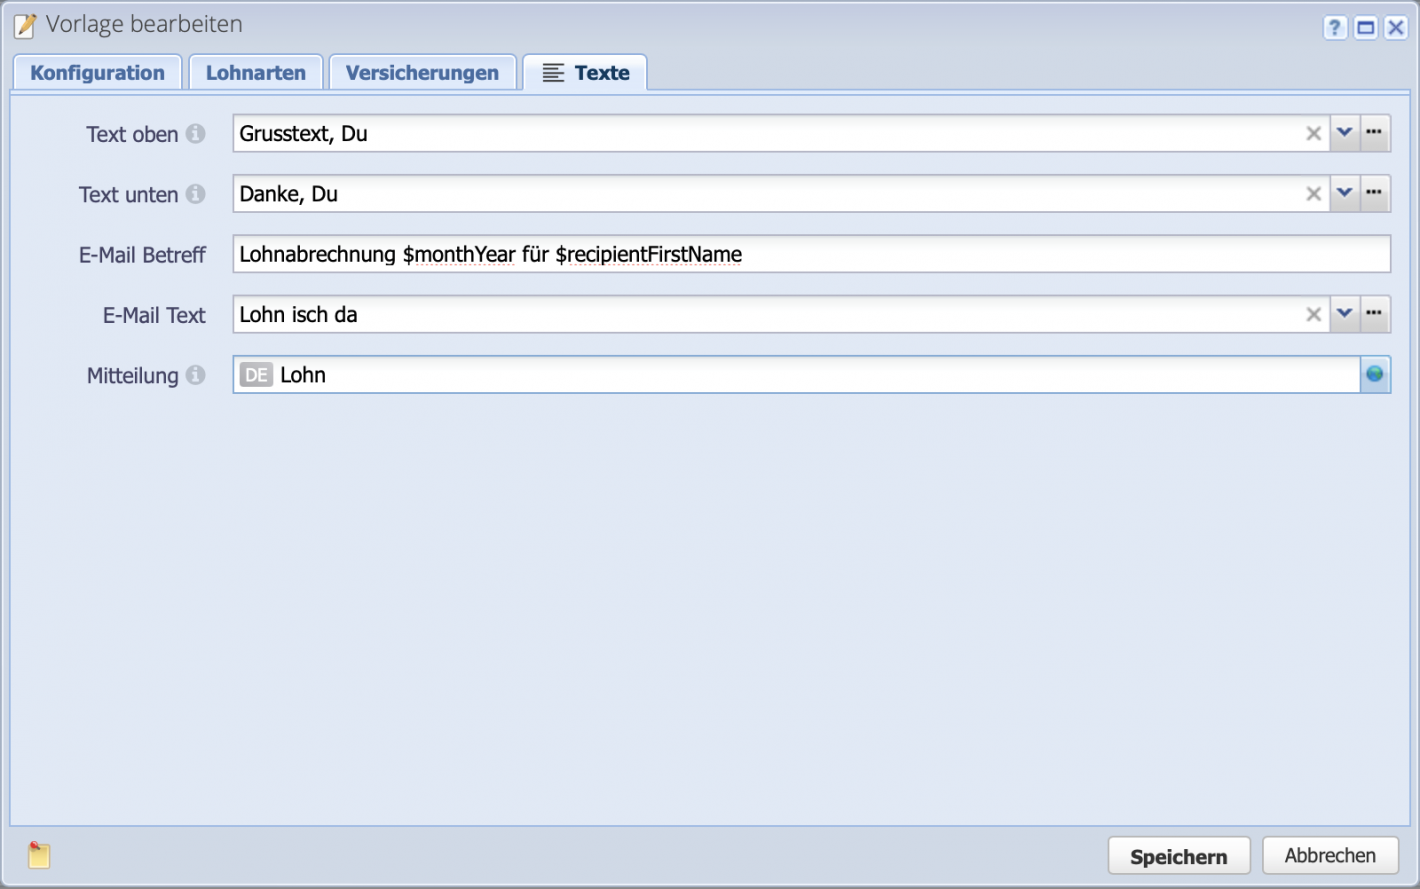The height and width of the screenshot is (889, 1420).
Task: Cancel editing via Abbrechen
Action: (1330, 855)
